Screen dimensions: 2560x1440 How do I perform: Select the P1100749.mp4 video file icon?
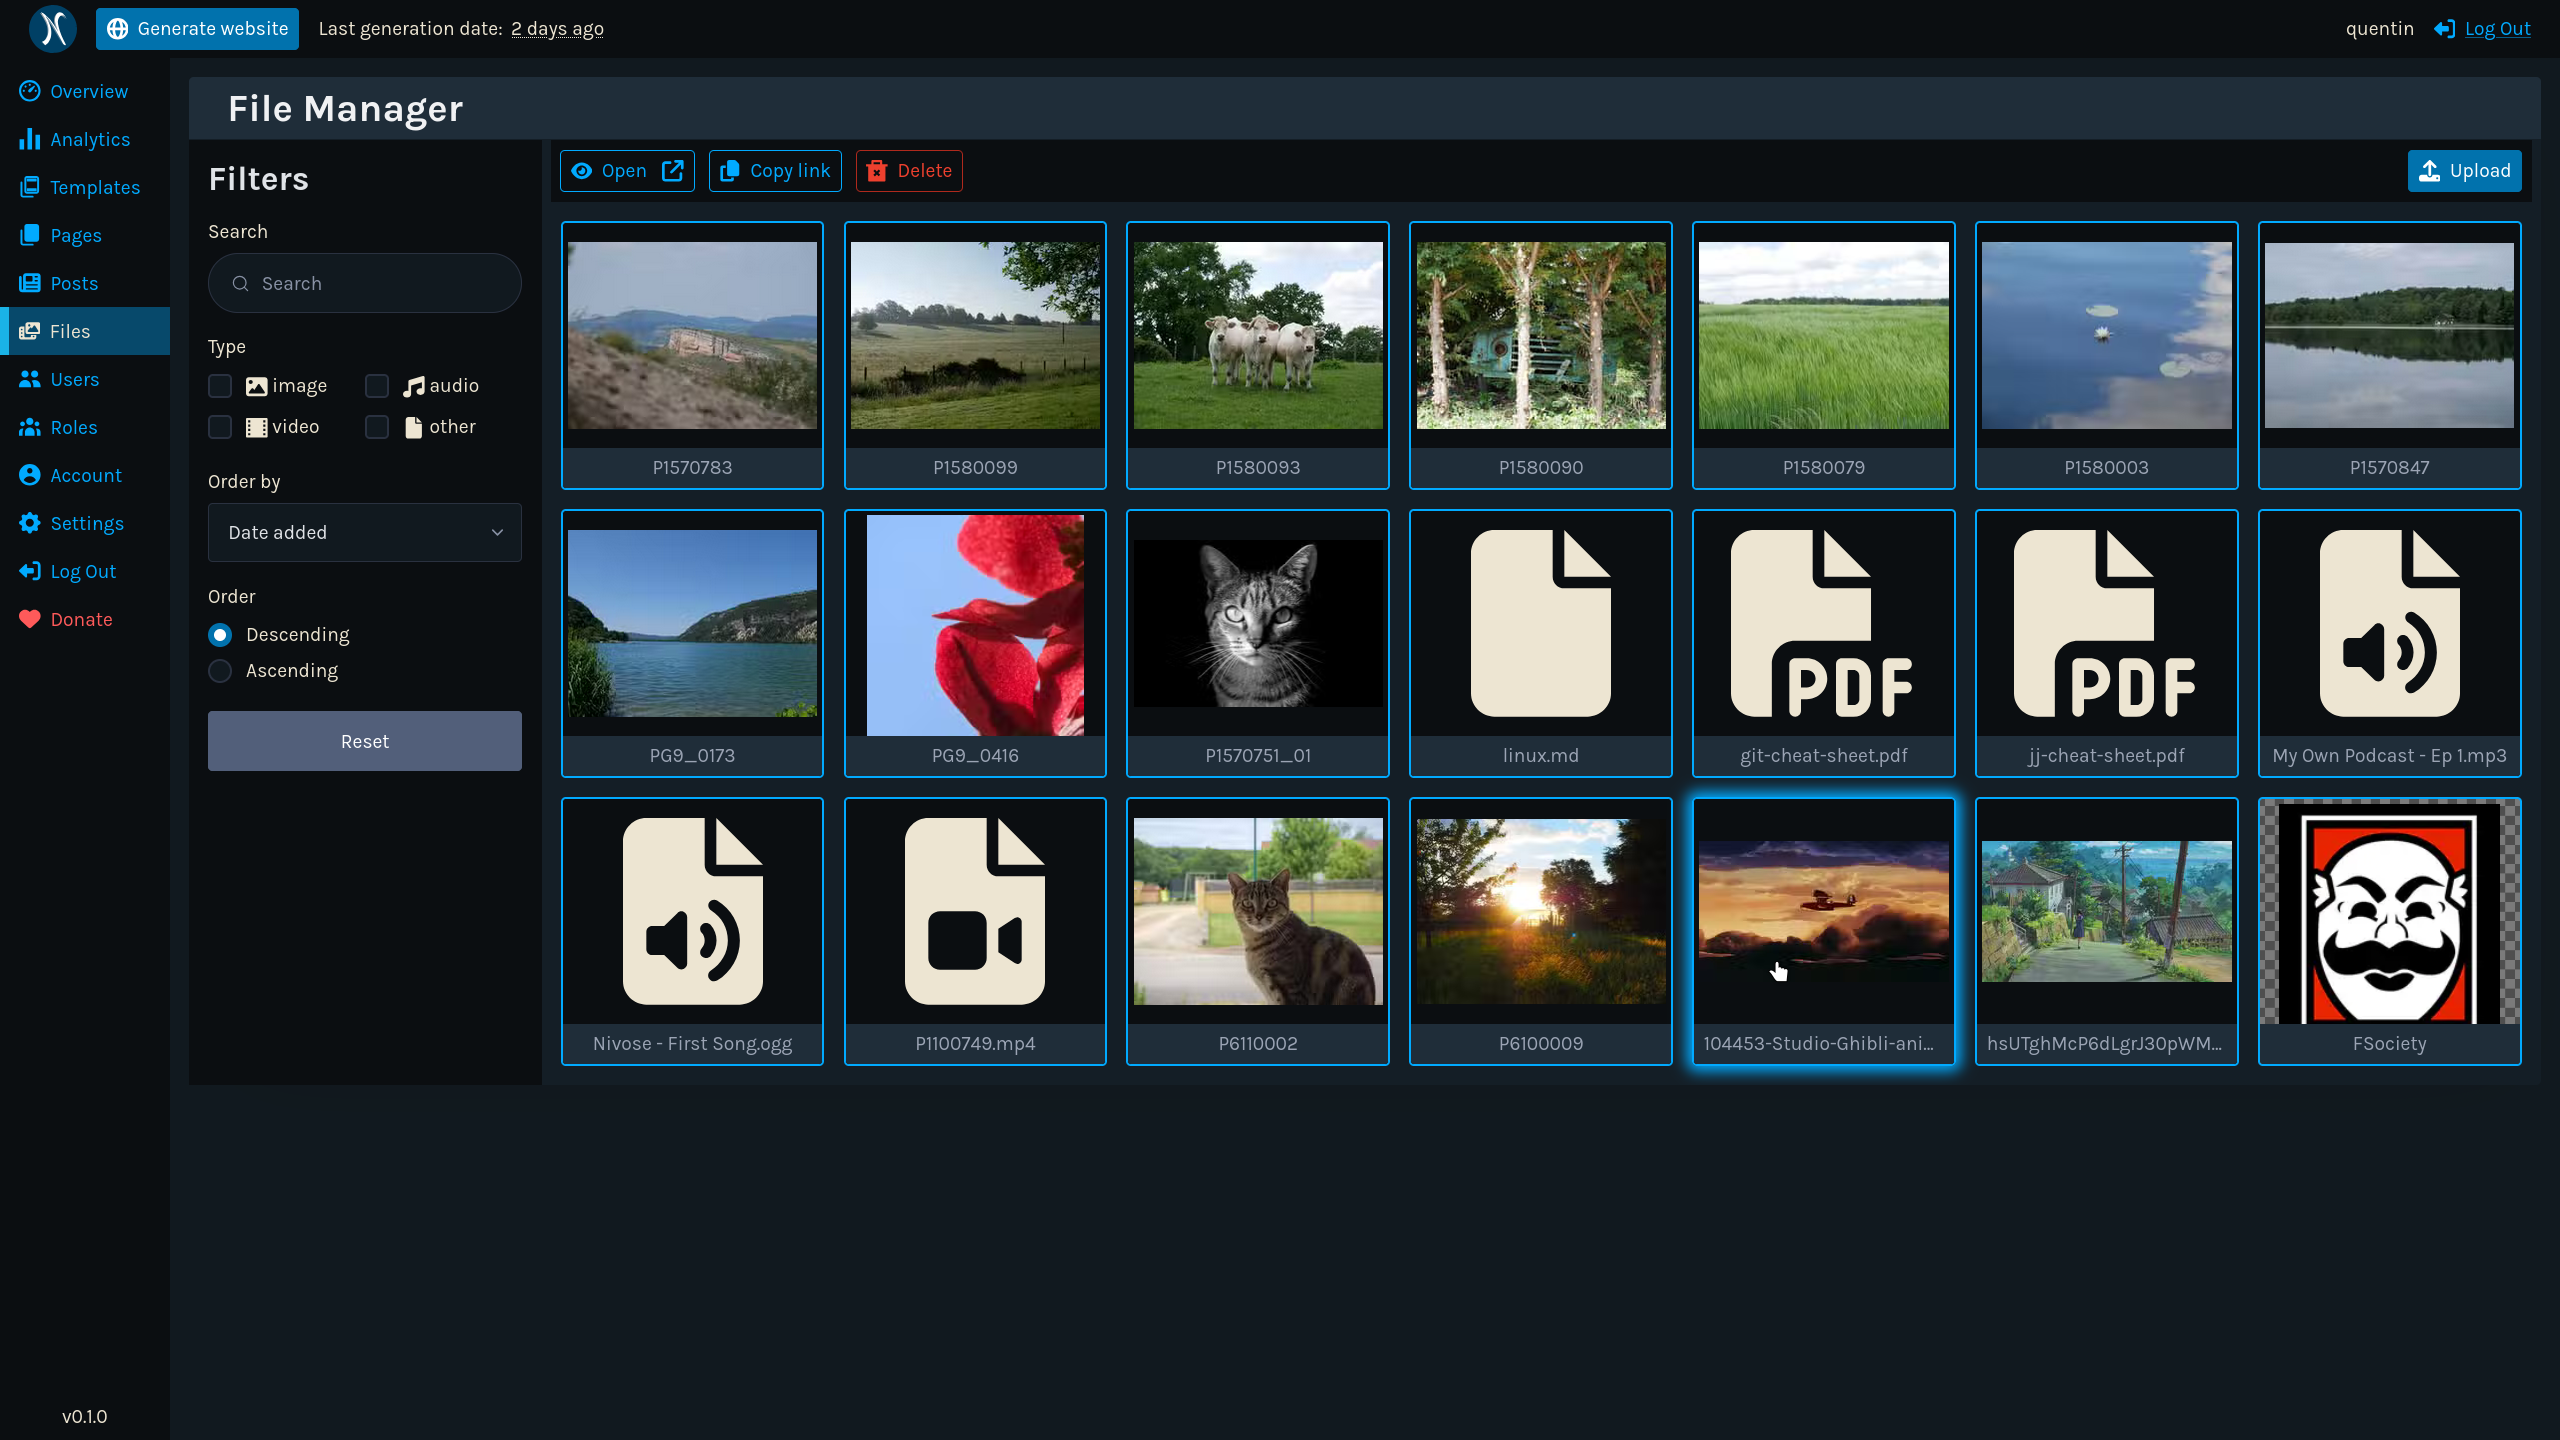(974, 912)
